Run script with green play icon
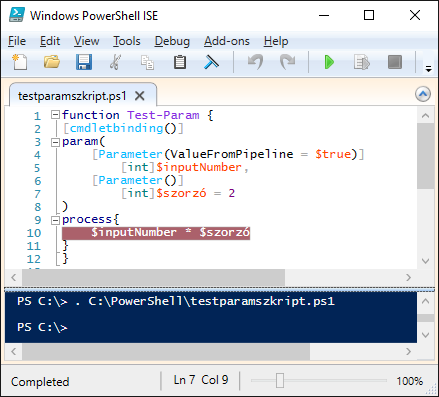 pos(329,62)
